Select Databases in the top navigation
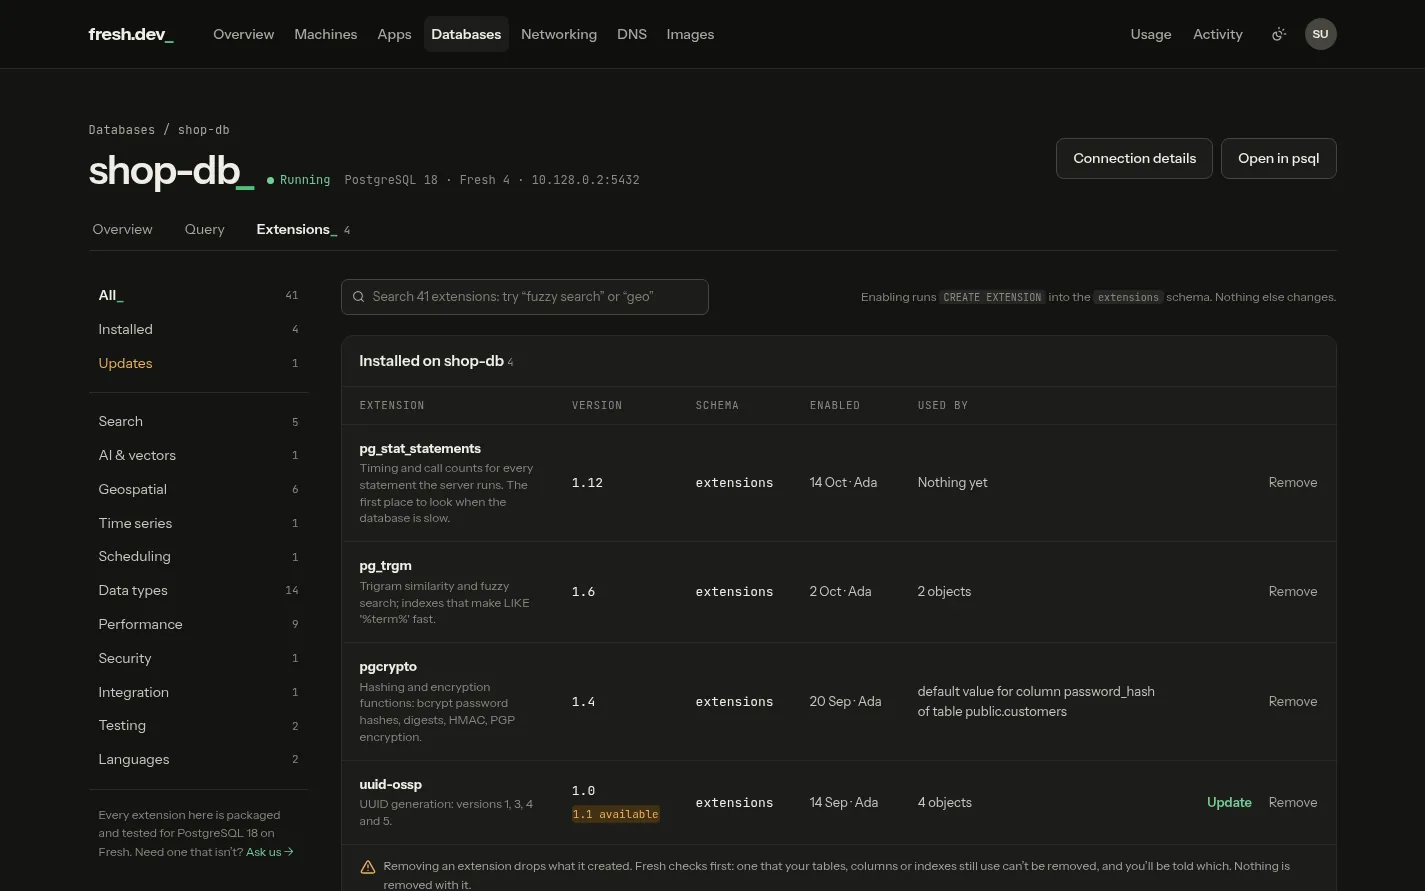Screen dimensions: 1425x891 pos(466,34)
